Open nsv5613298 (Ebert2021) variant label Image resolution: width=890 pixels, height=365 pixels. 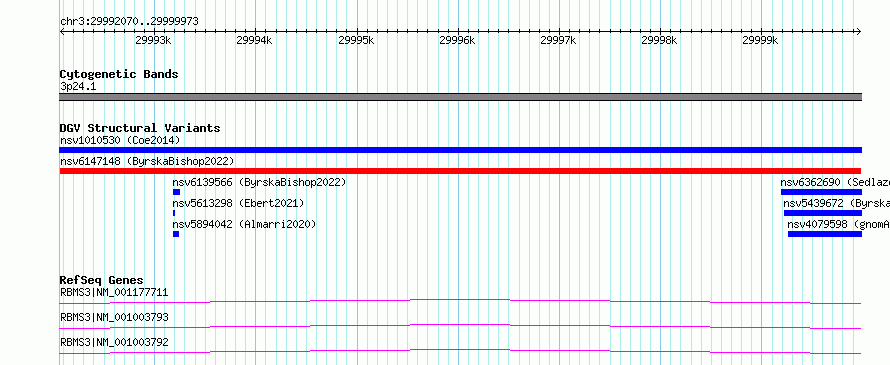238,203
